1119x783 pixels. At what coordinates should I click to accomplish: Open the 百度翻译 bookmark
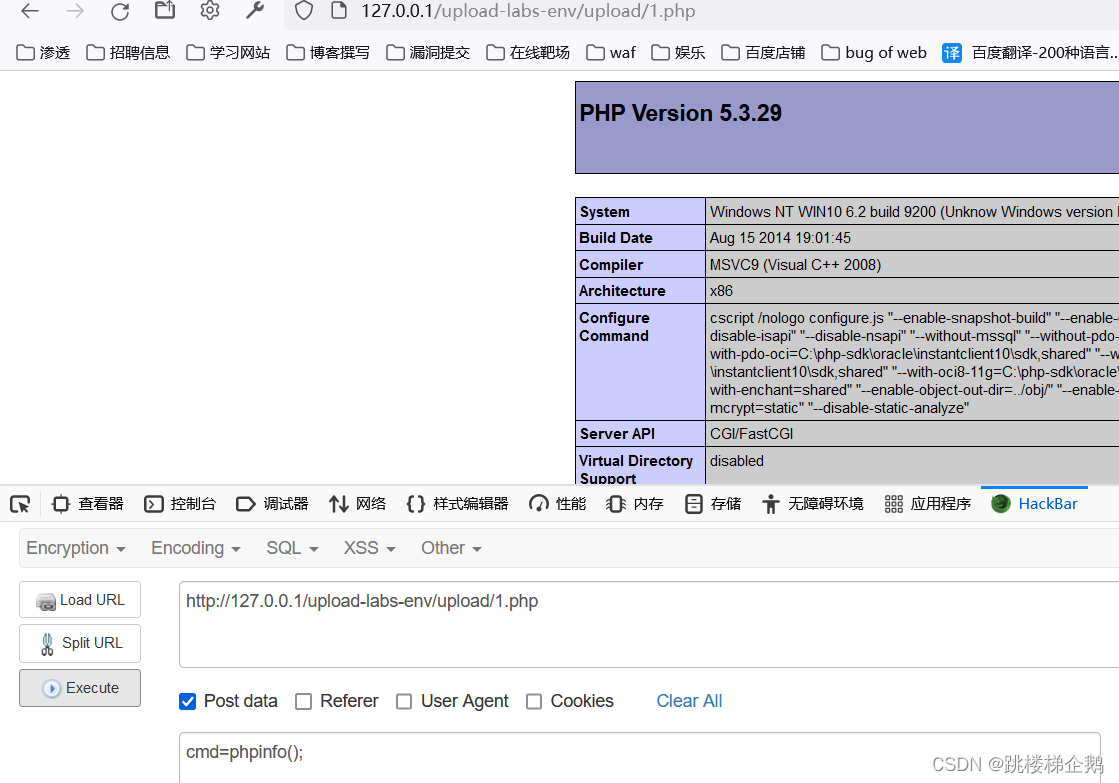tap(1030, 53)
